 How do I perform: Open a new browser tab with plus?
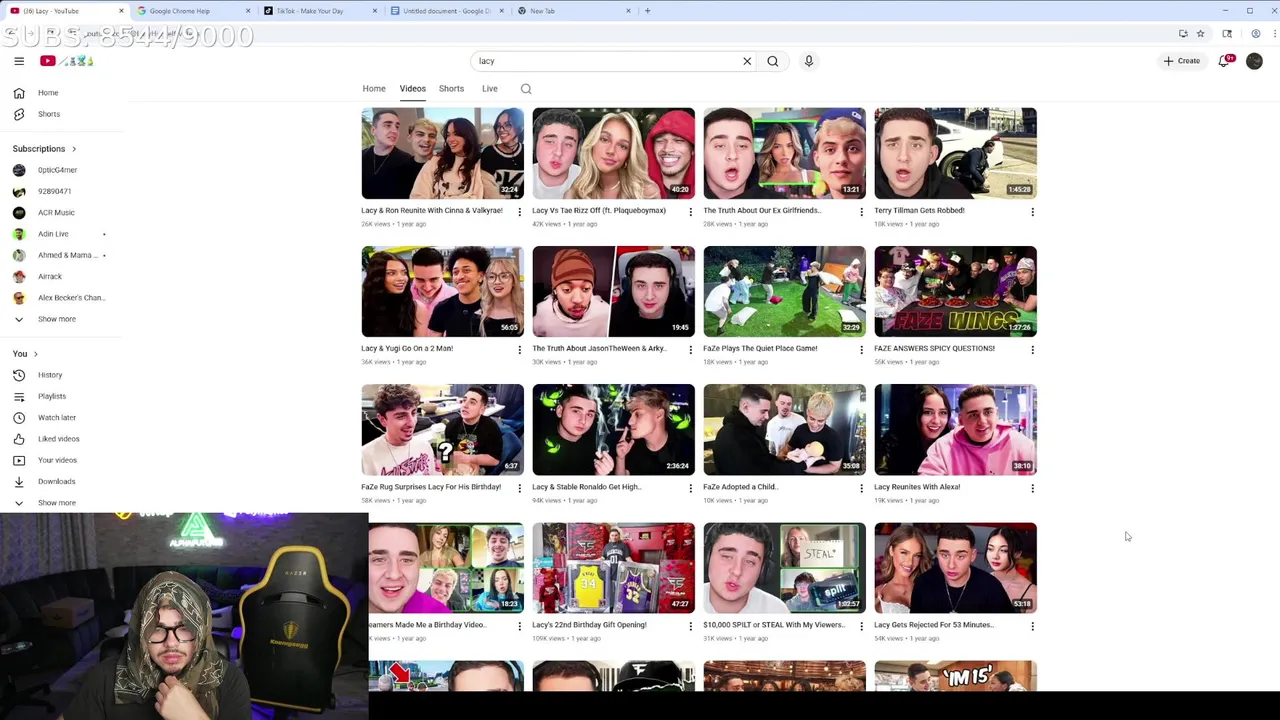(647, 11)
